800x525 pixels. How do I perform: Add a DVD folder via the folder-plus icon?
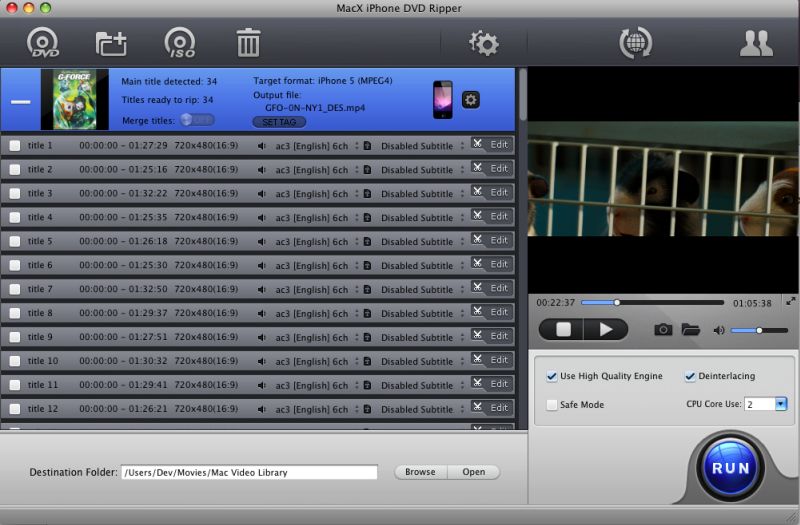(111, 43)
